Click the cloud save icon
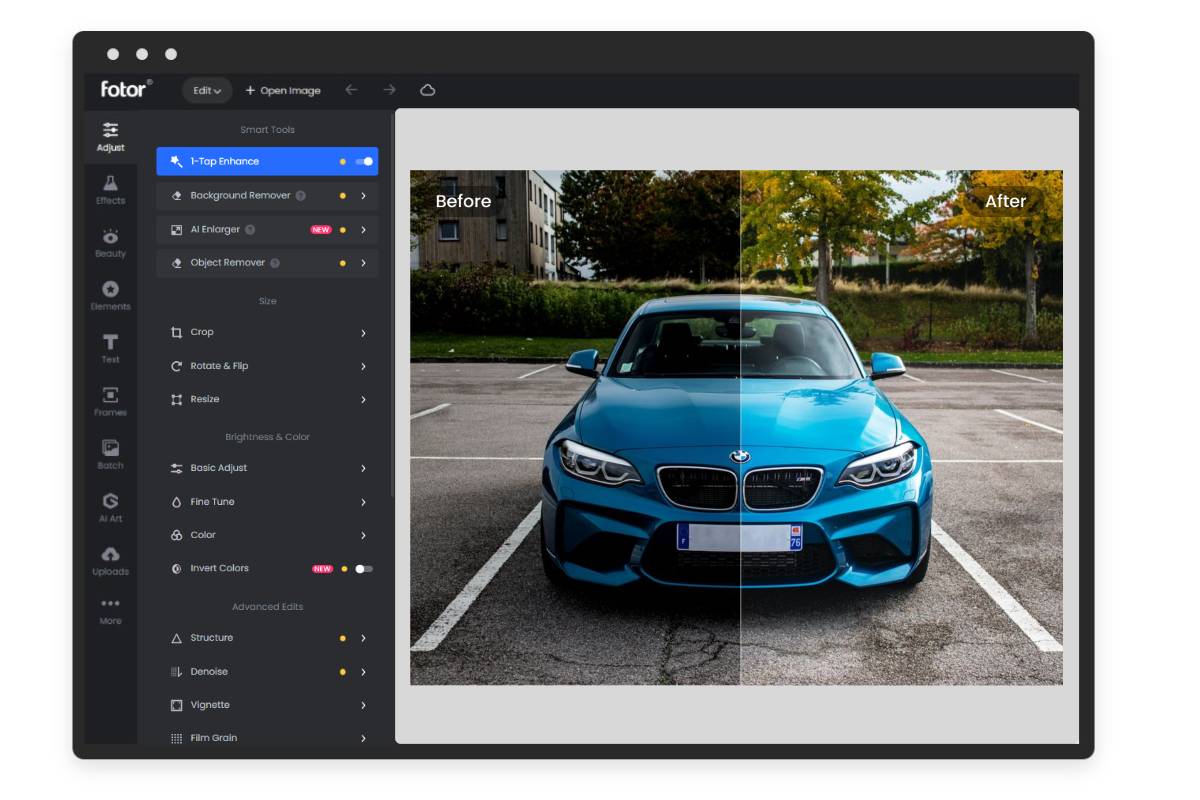1200x800 pixels. click(x=428, y=90)
